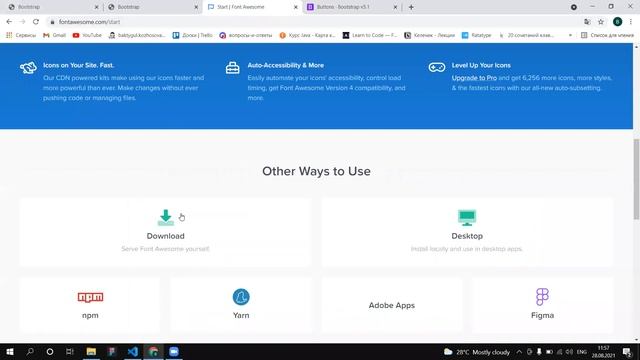Close the Start | Font Awesome tab
Image resolution: width=640 pixels, height=360 pixels.
pos(296,7)
